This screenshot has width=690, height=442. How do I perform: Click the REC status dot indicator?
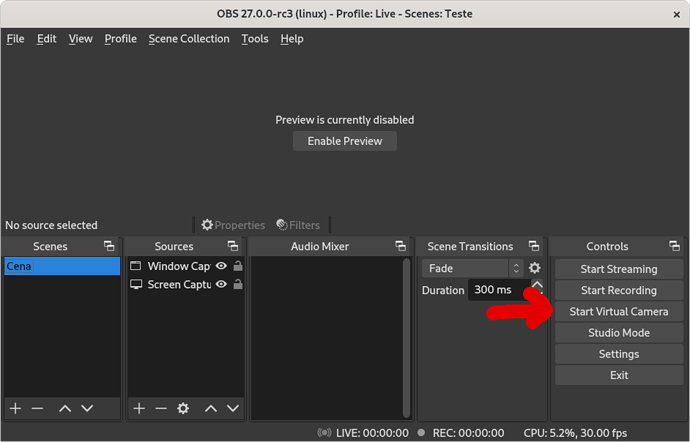tap(421, 432)
